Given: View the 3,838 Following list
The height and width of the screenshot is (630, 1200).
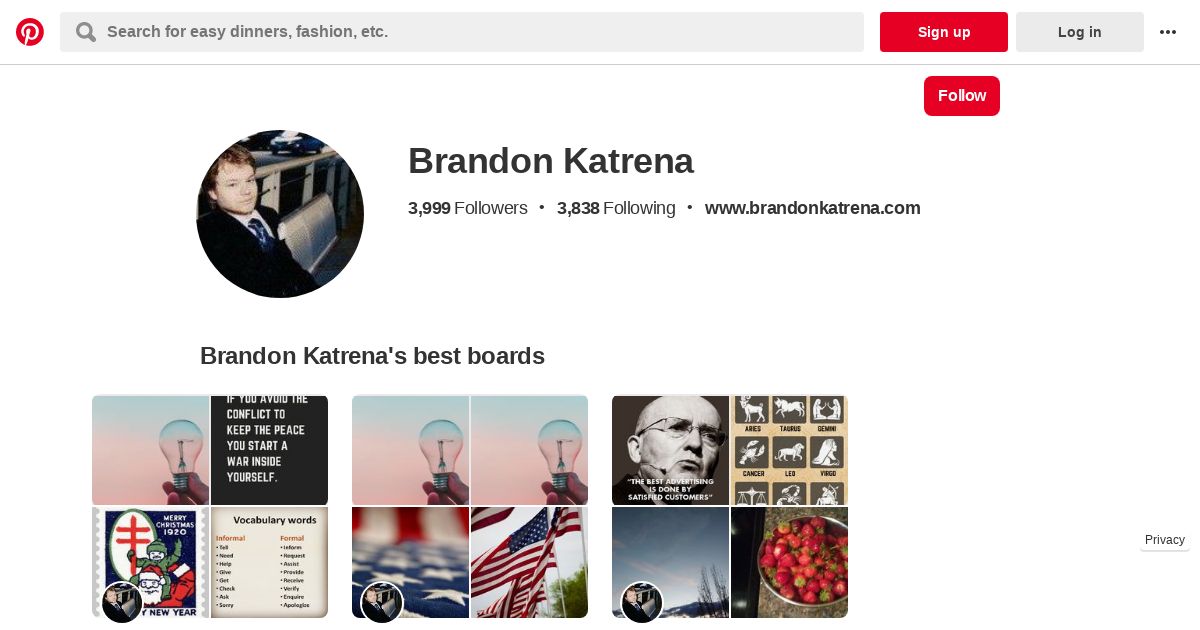Looking at the screenshot, I should [616, 208].
